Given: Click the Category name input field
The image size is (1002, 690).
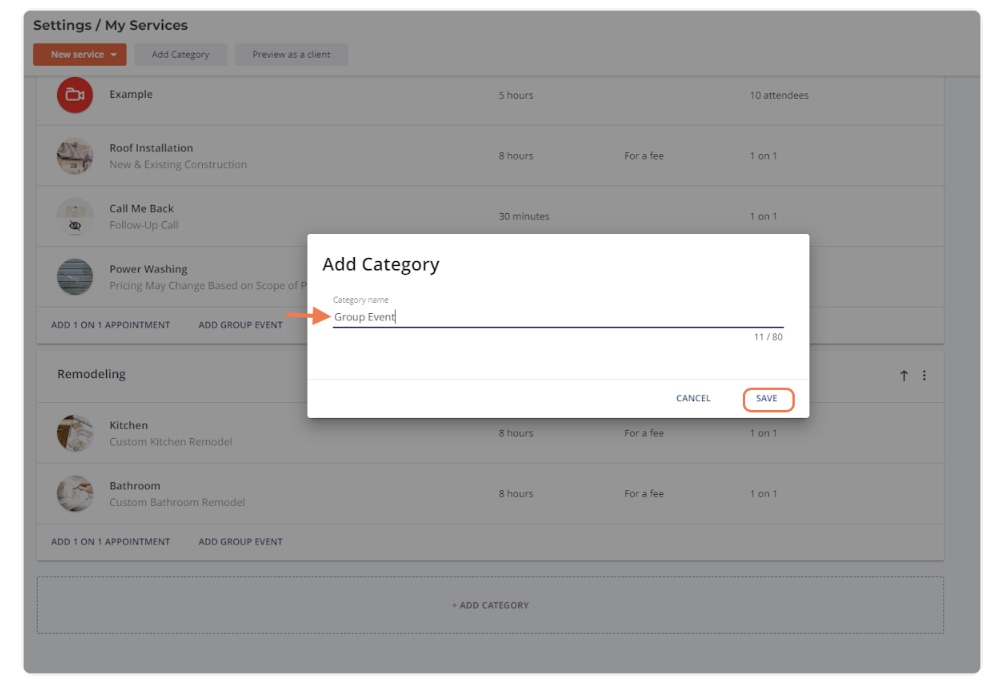Looking at the screenshot, I should coord(557,317).
